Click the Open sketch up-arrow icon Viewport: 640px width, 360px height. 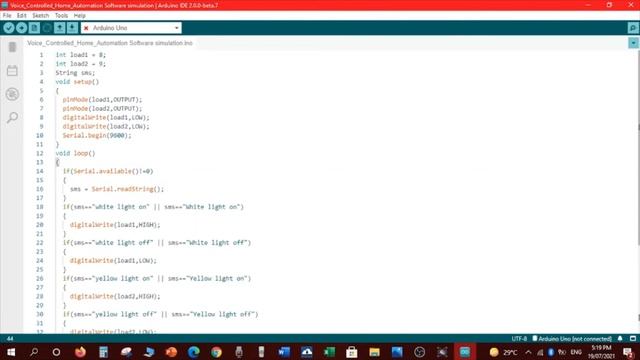click(60, 28)
